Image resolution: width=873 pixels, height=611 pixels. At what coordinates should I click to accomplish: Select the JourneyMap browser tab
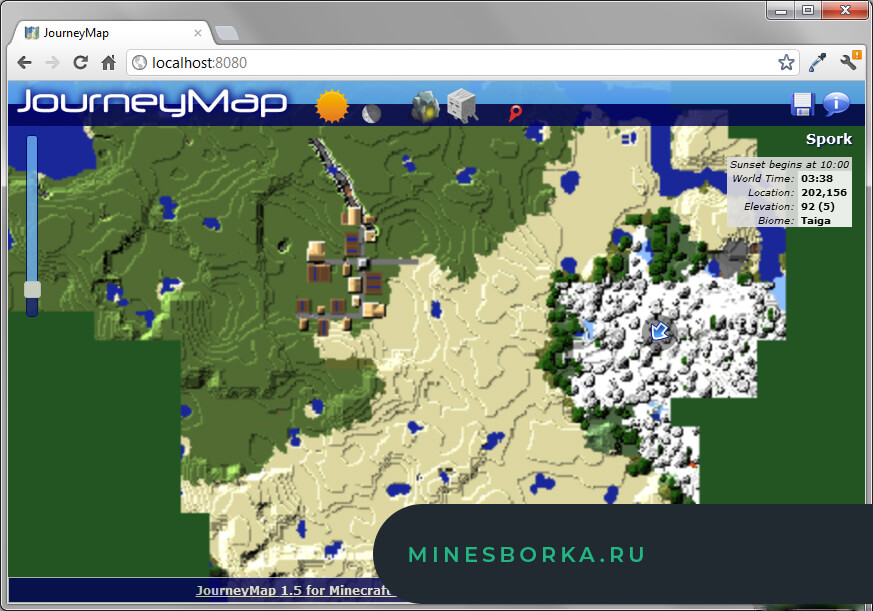point(111,33)
